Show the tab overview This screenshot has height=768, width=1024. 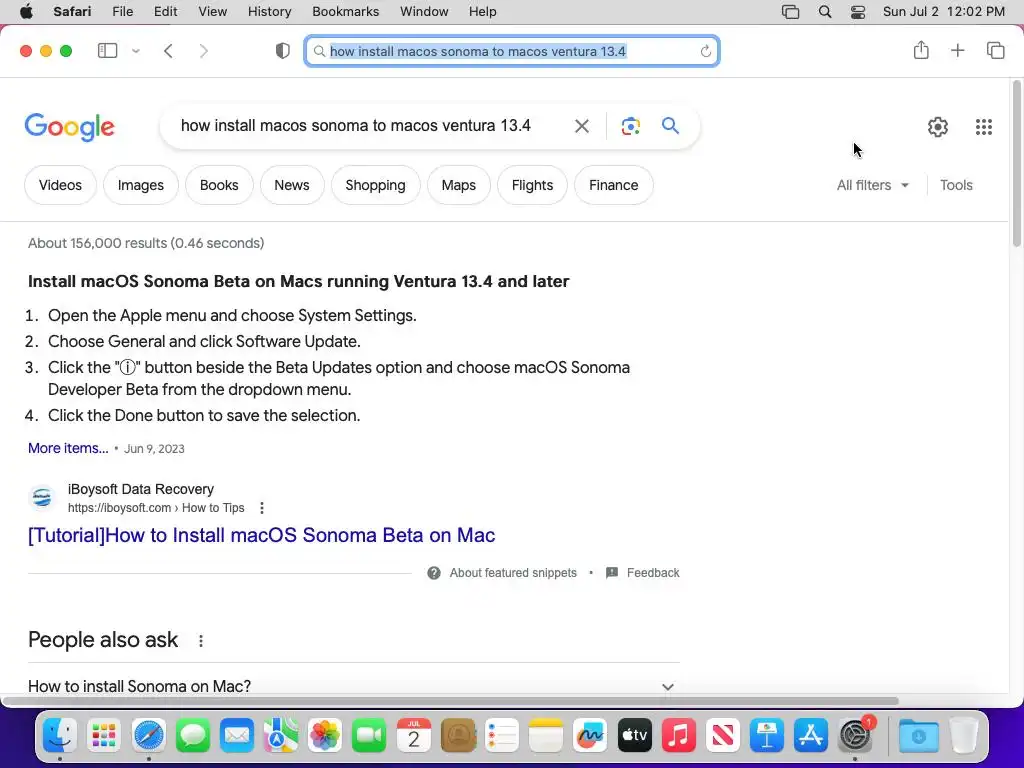click(995, 50)
